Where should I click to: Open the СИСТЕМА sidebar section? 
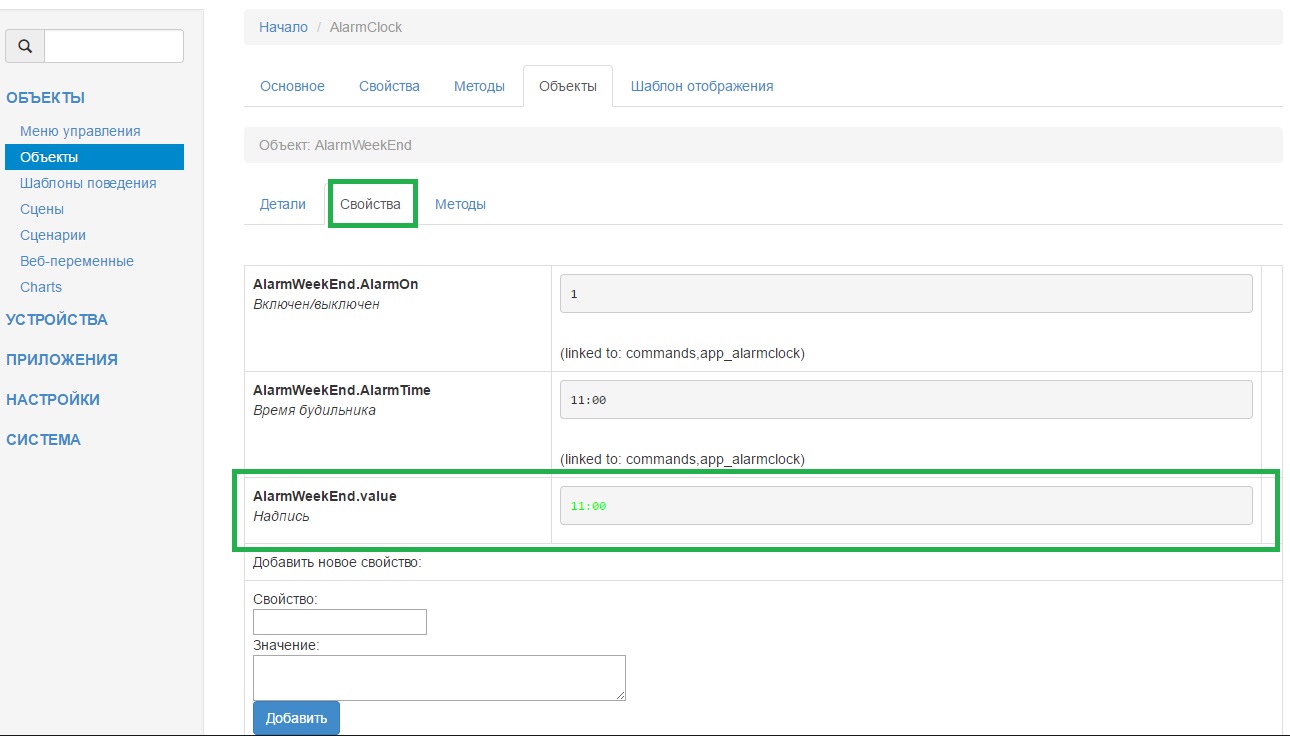pos(43,440)
